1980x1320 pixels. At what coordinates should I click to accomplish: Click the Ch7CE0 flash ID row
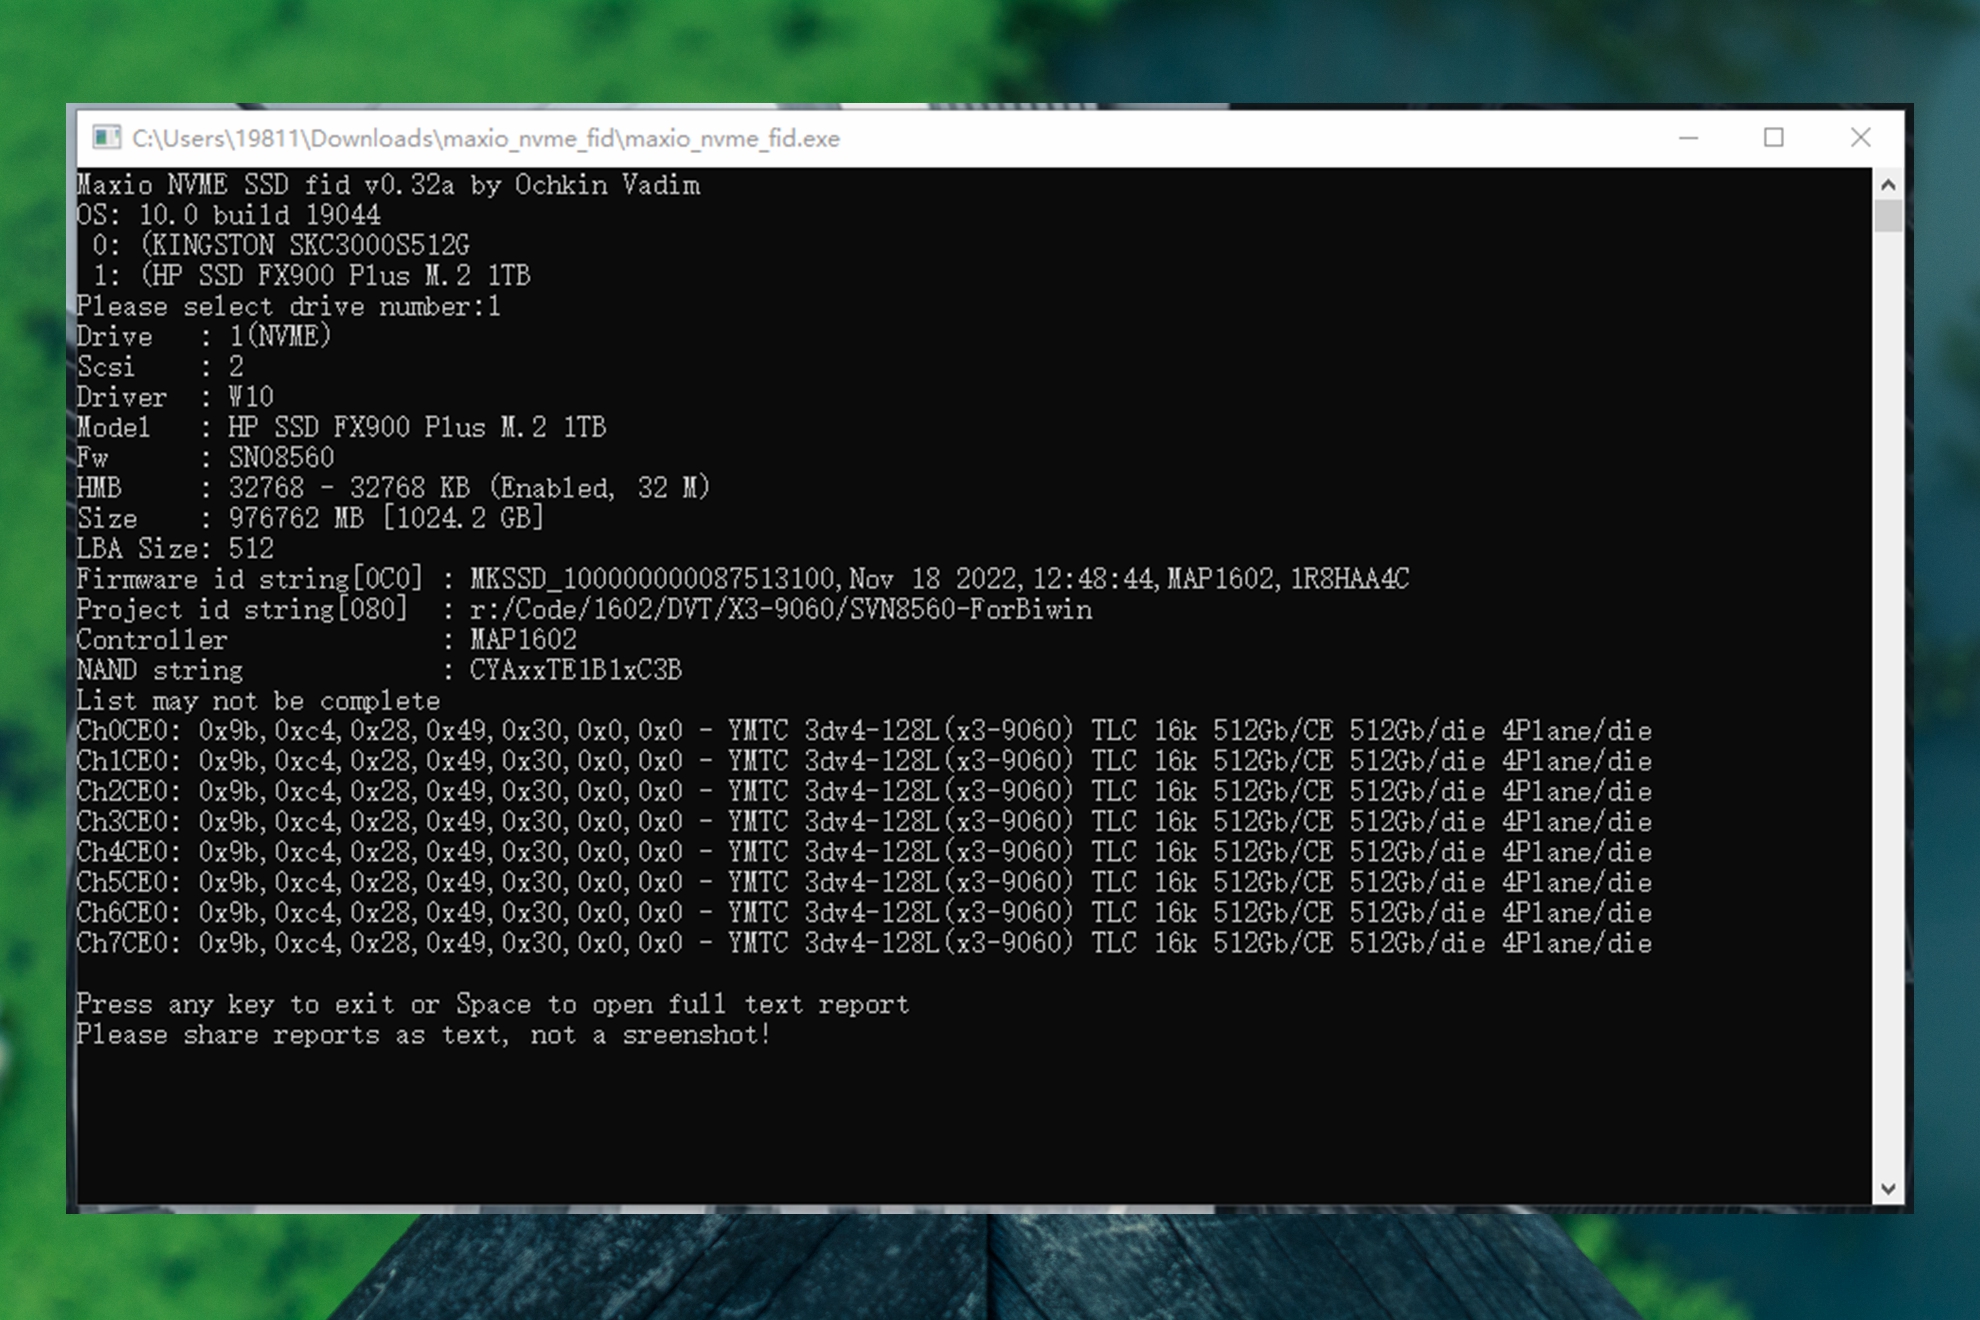[x=864, y=944]
